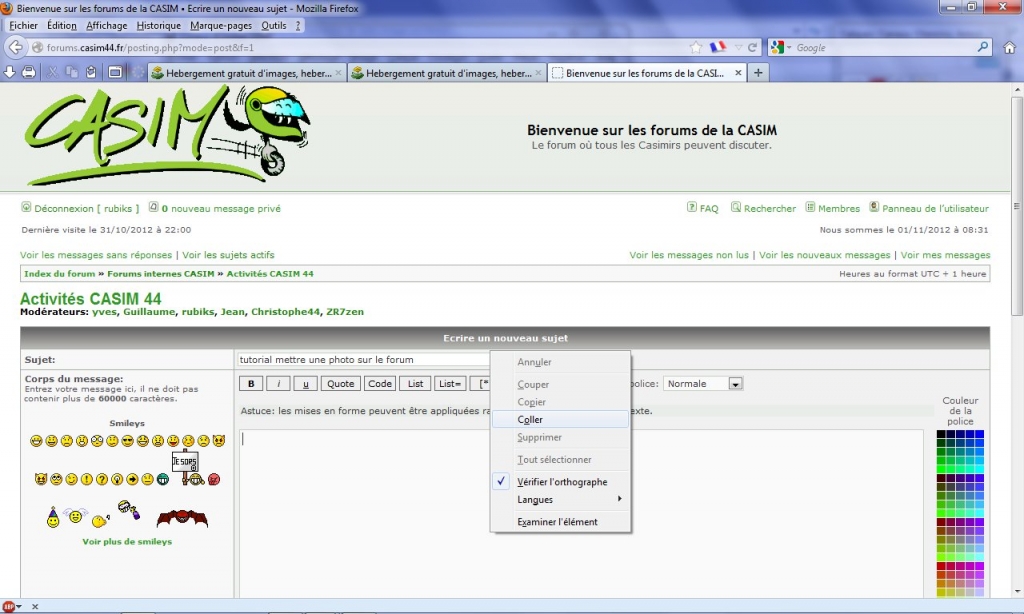Click the reload page icon
Image resolution: width=1024 pixels, height=614 pixels.
click(x=754, y=47)
